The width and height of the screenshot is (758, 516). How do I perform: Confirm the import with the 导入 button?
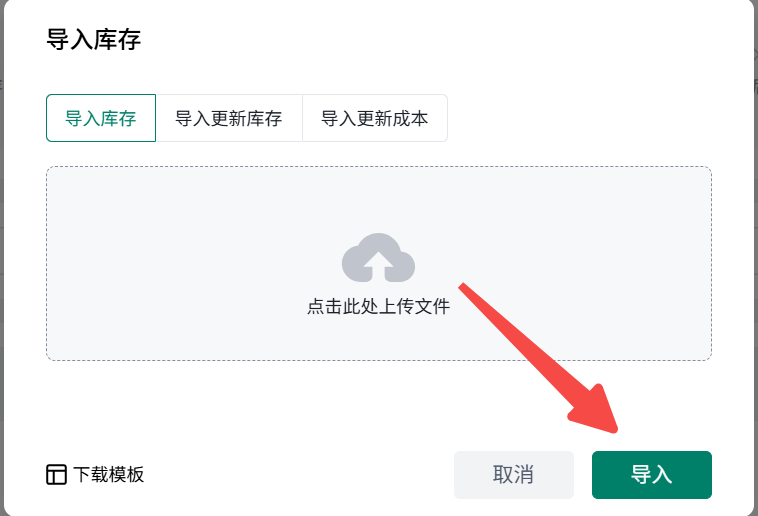[x=651, y=475]
